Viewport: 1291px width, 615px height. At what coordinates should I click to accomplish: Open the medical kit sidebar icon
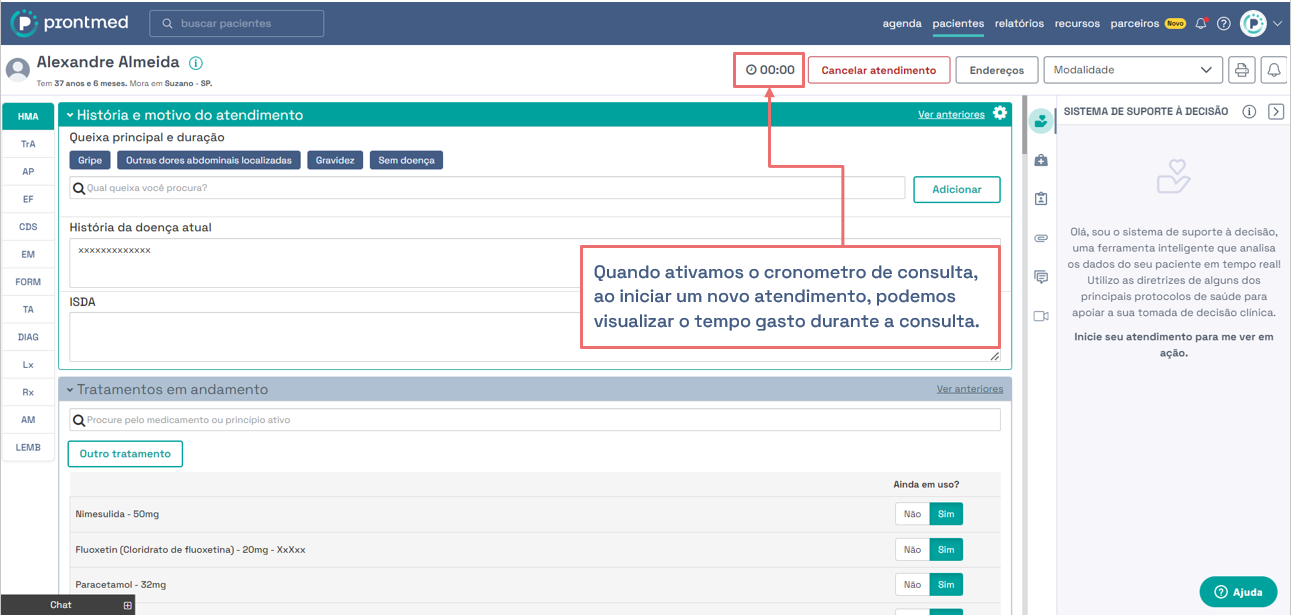point(1041,160)
